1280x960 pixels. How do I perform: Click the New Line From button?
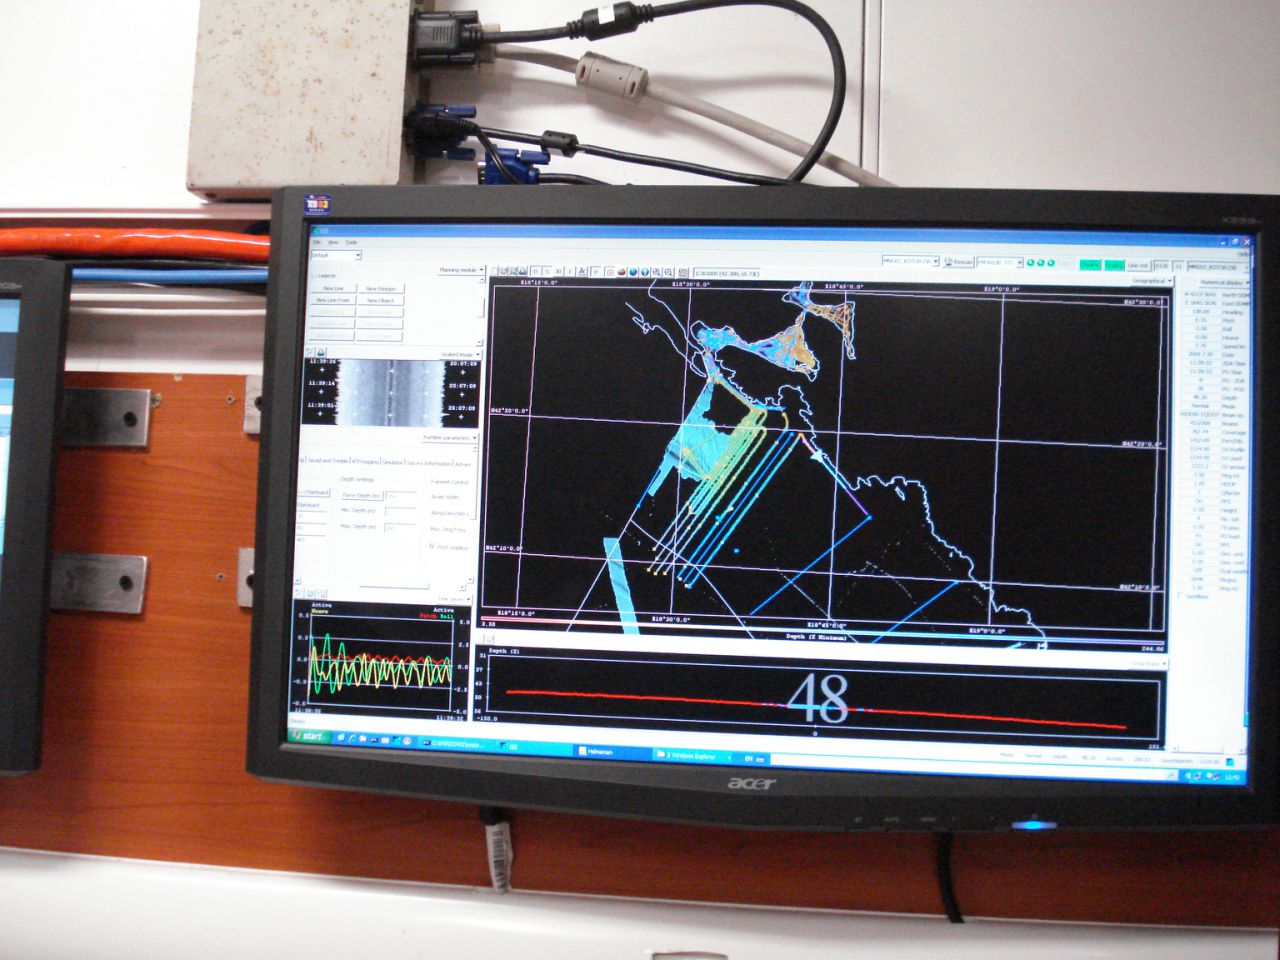pyautogui.click(x=333, y=300)
